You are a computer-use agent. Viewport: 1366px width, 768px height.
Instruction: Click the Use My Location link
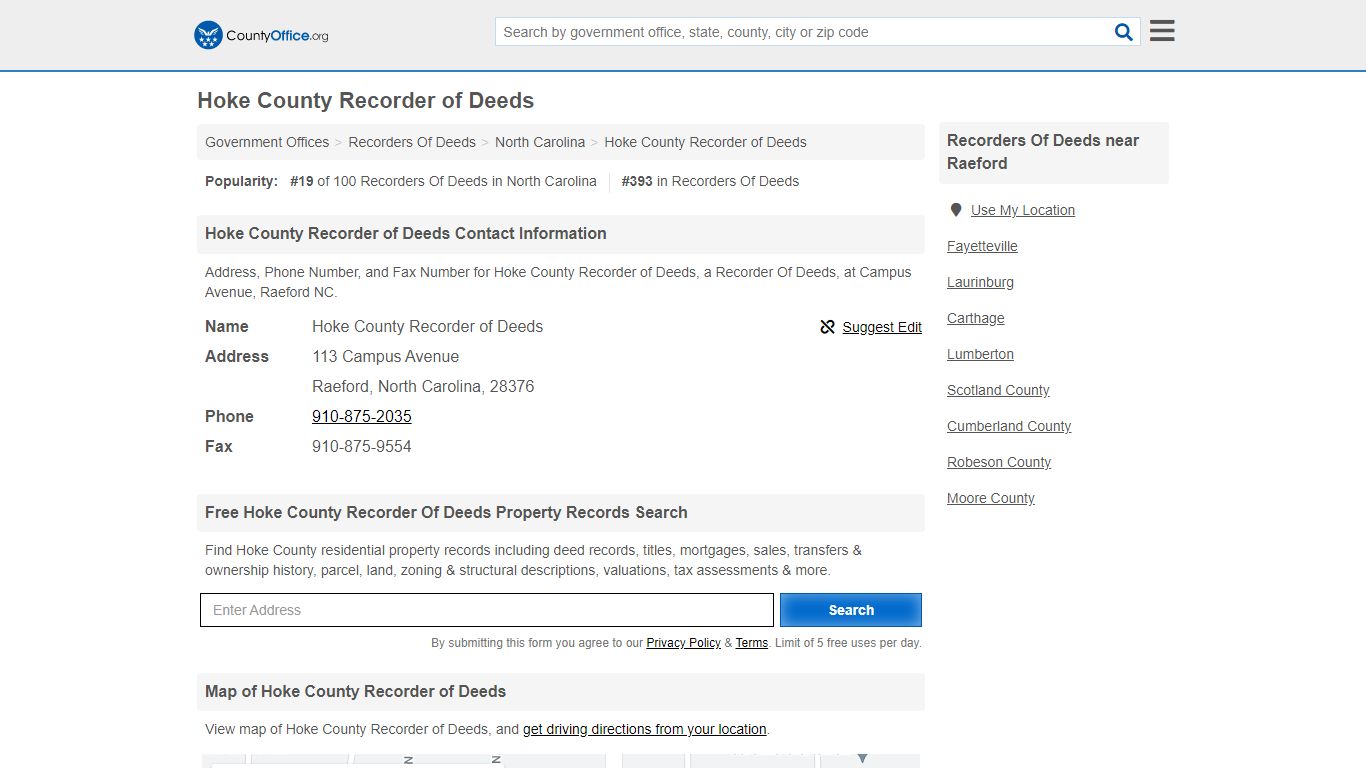tap(1023, 210)
